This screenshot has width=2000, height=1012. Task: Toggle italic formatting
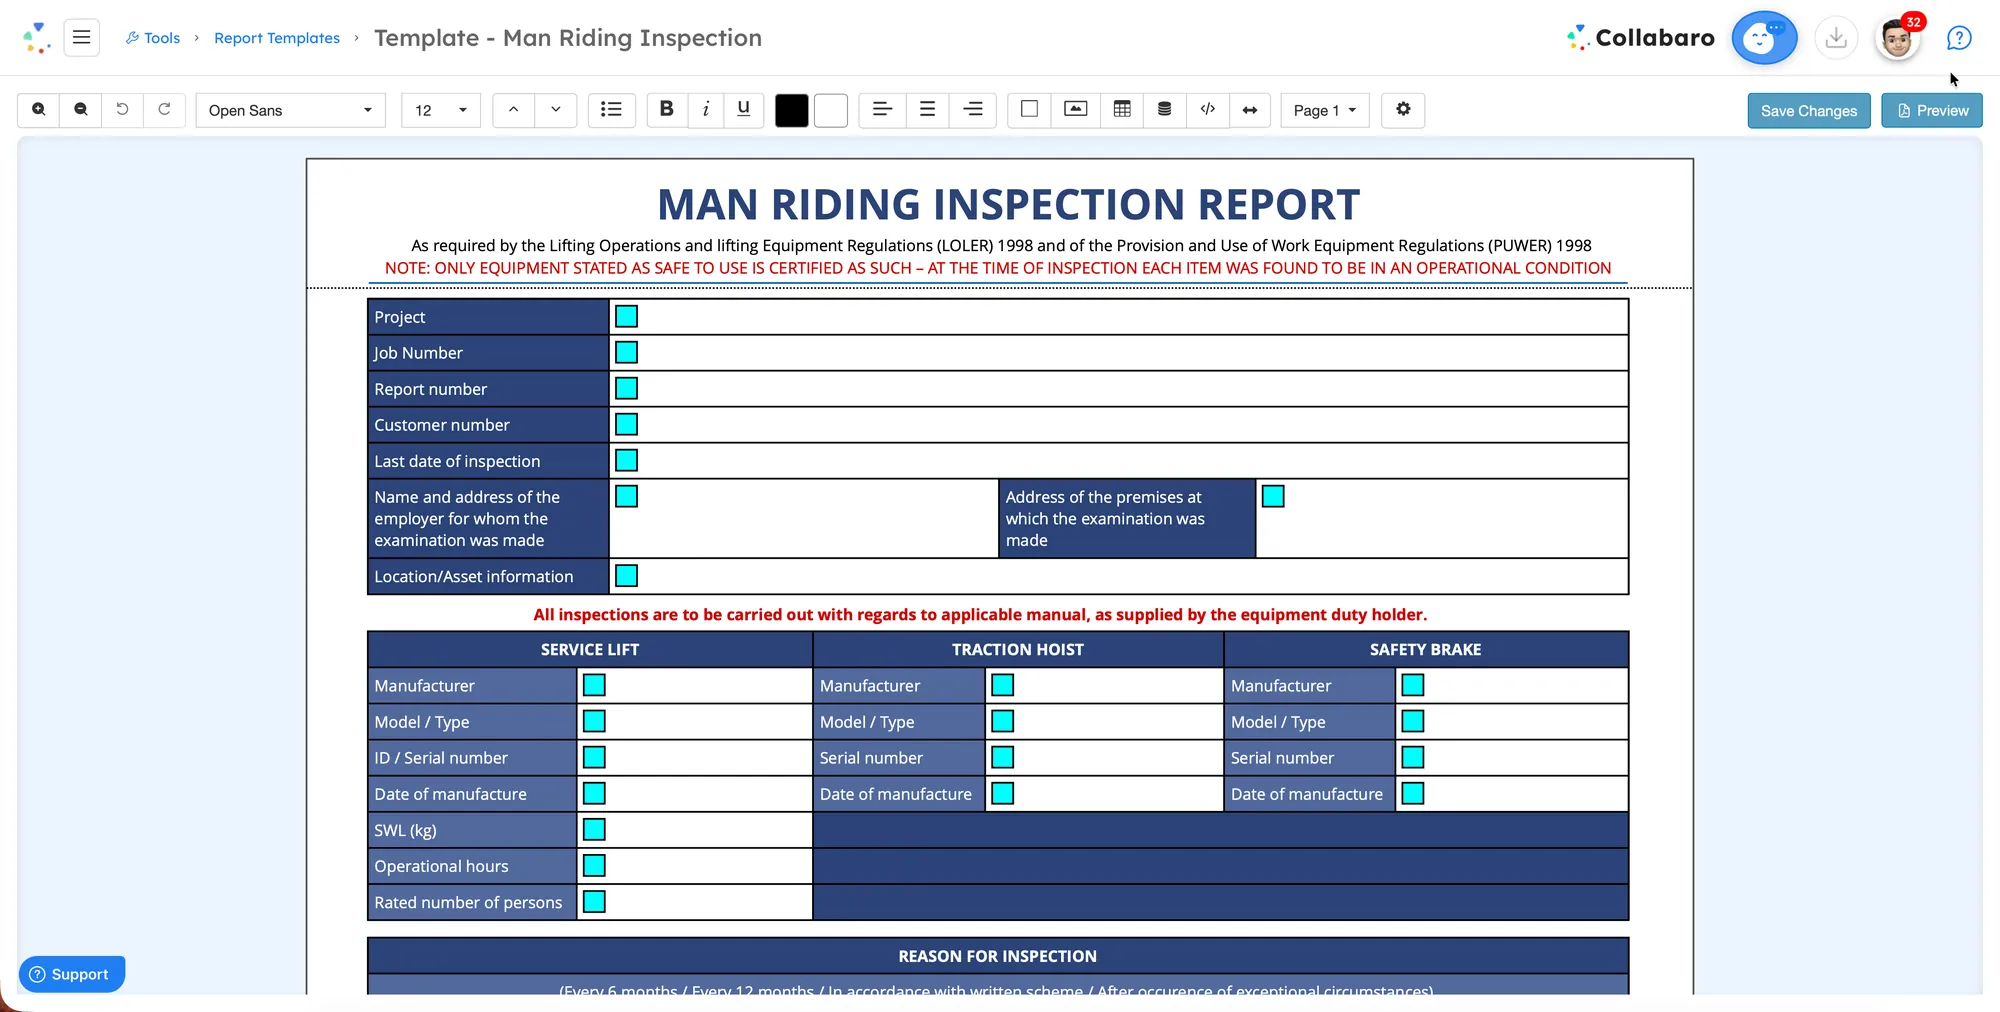[x=705, y=110]
